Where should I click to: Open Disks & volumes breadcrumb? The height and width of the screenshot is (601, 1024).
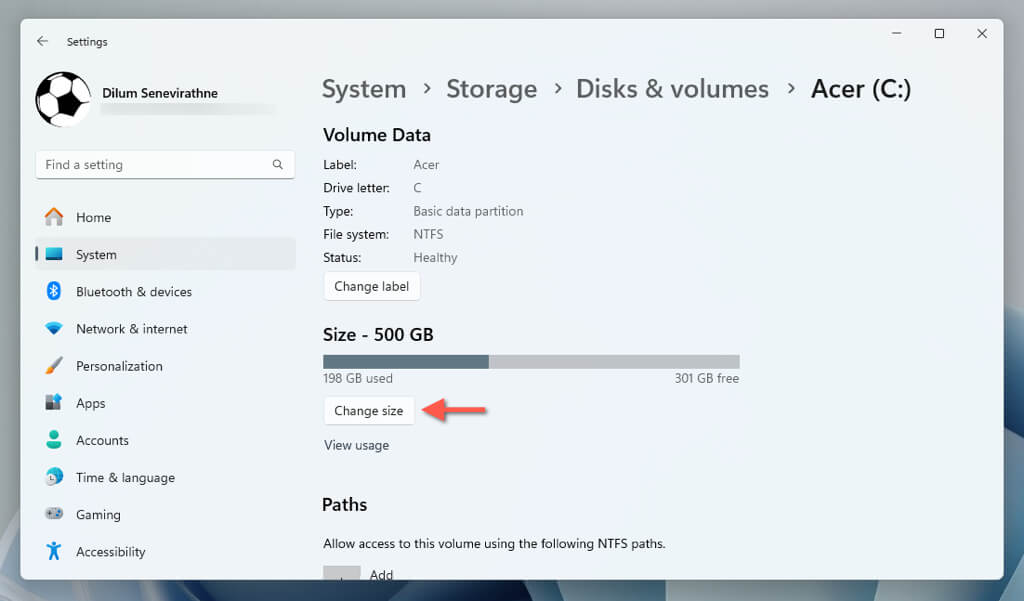(x=672, y=89)
